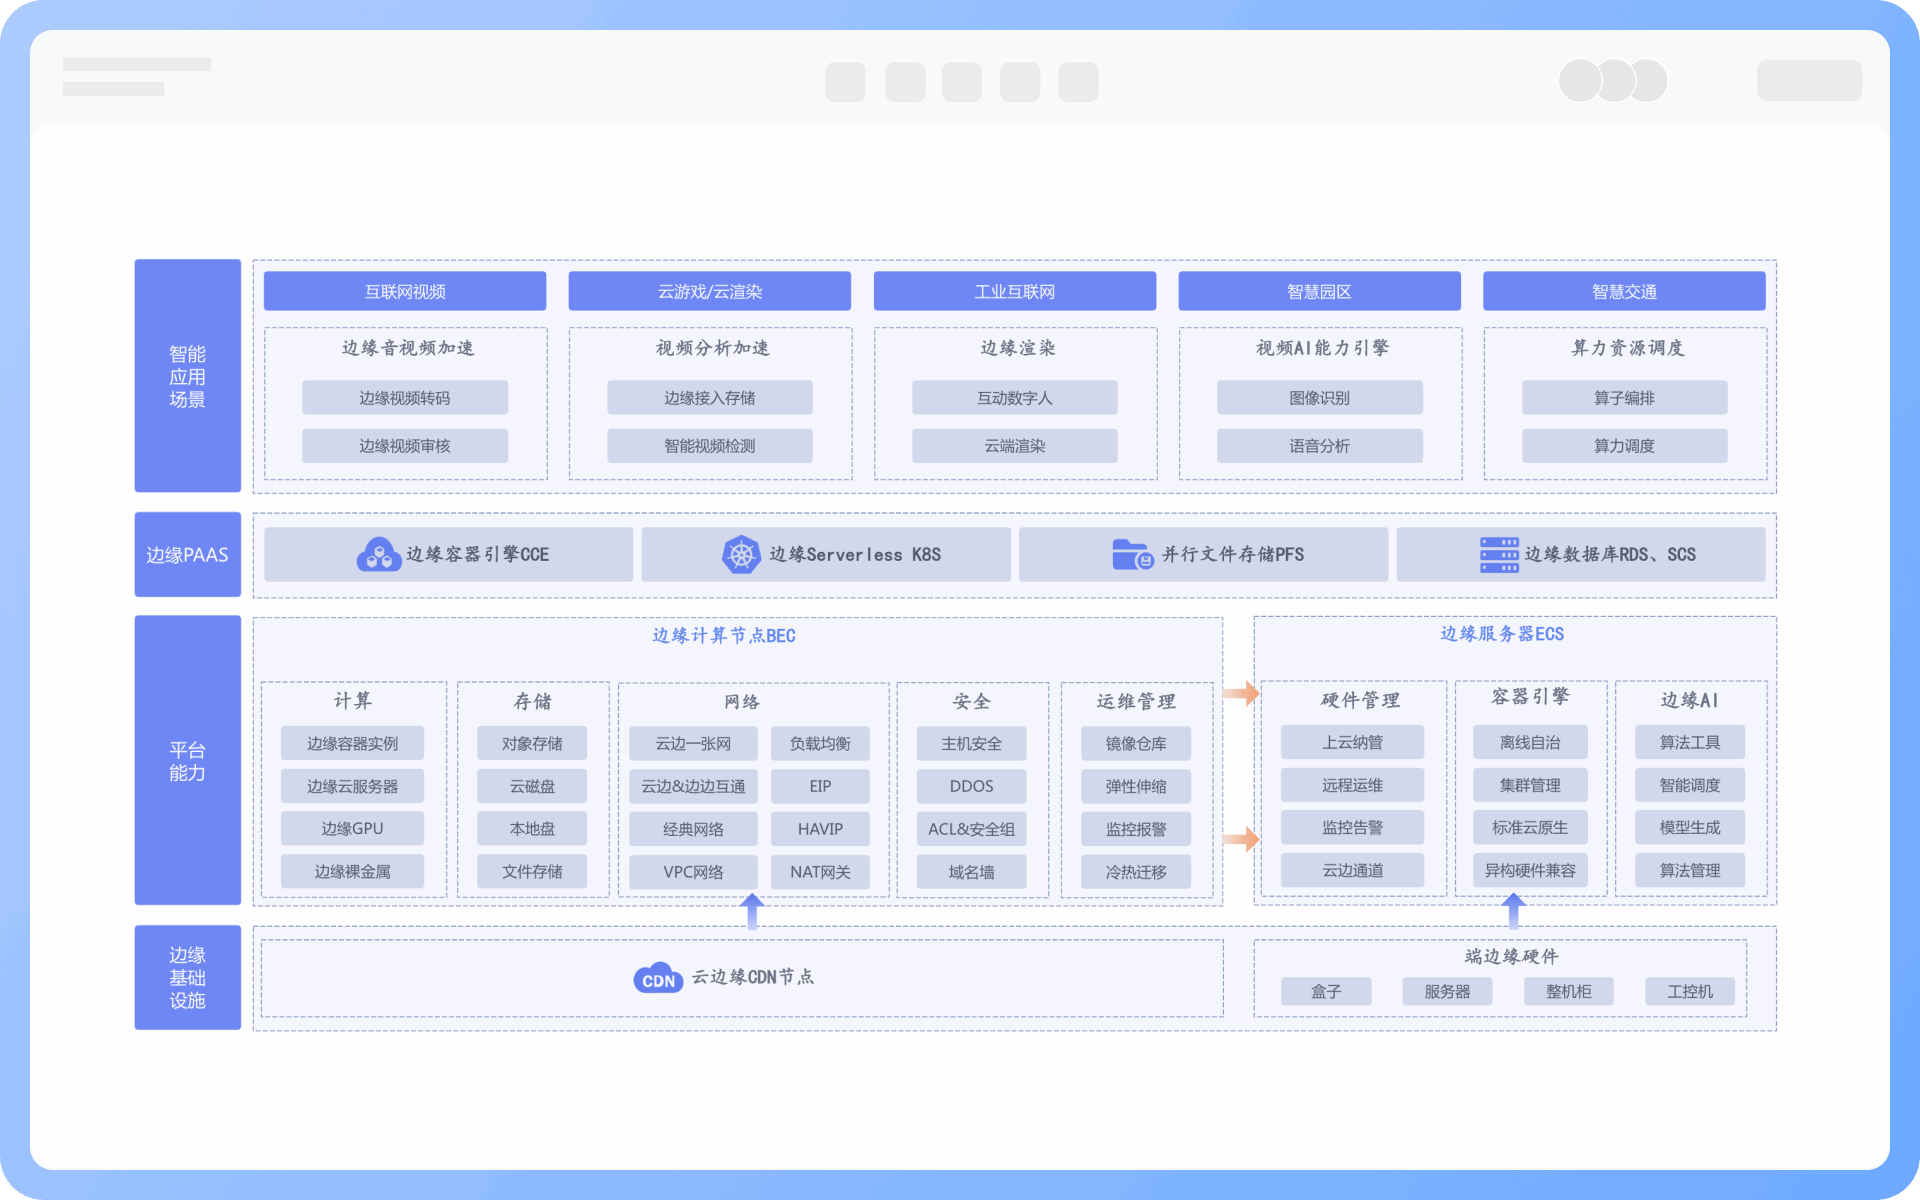
Task: Click the CDN cloud icon on 云边缘CDN节点
Action: (657, 978)
